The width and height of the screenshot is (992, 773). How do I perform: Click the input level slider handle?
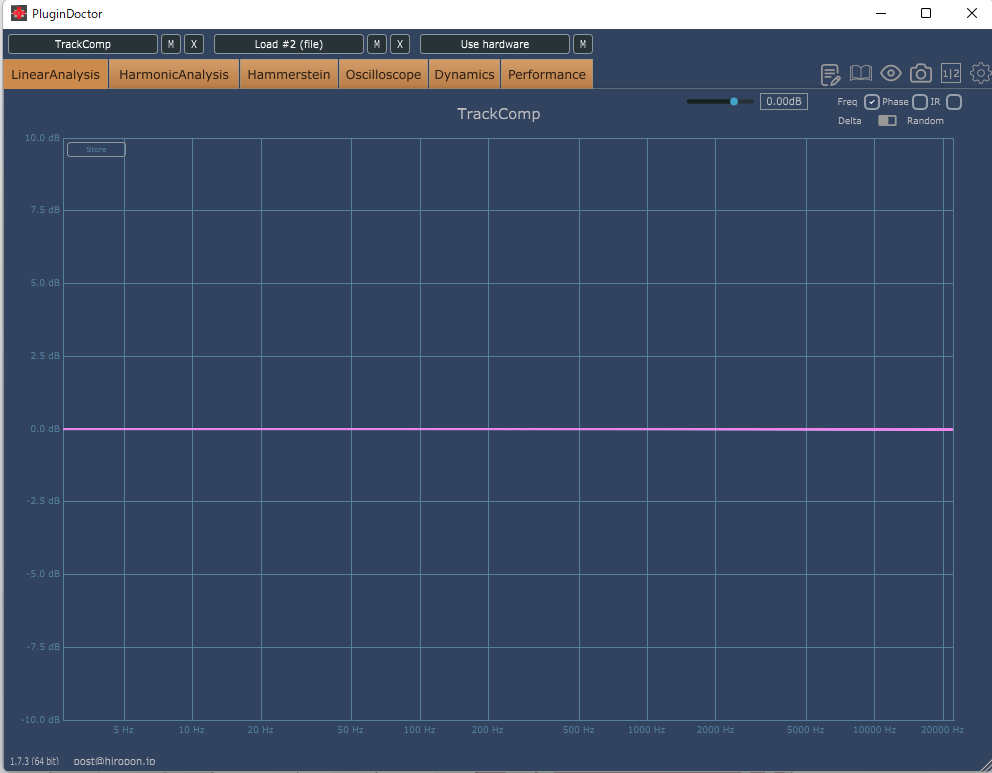click(x=734, y=101)
